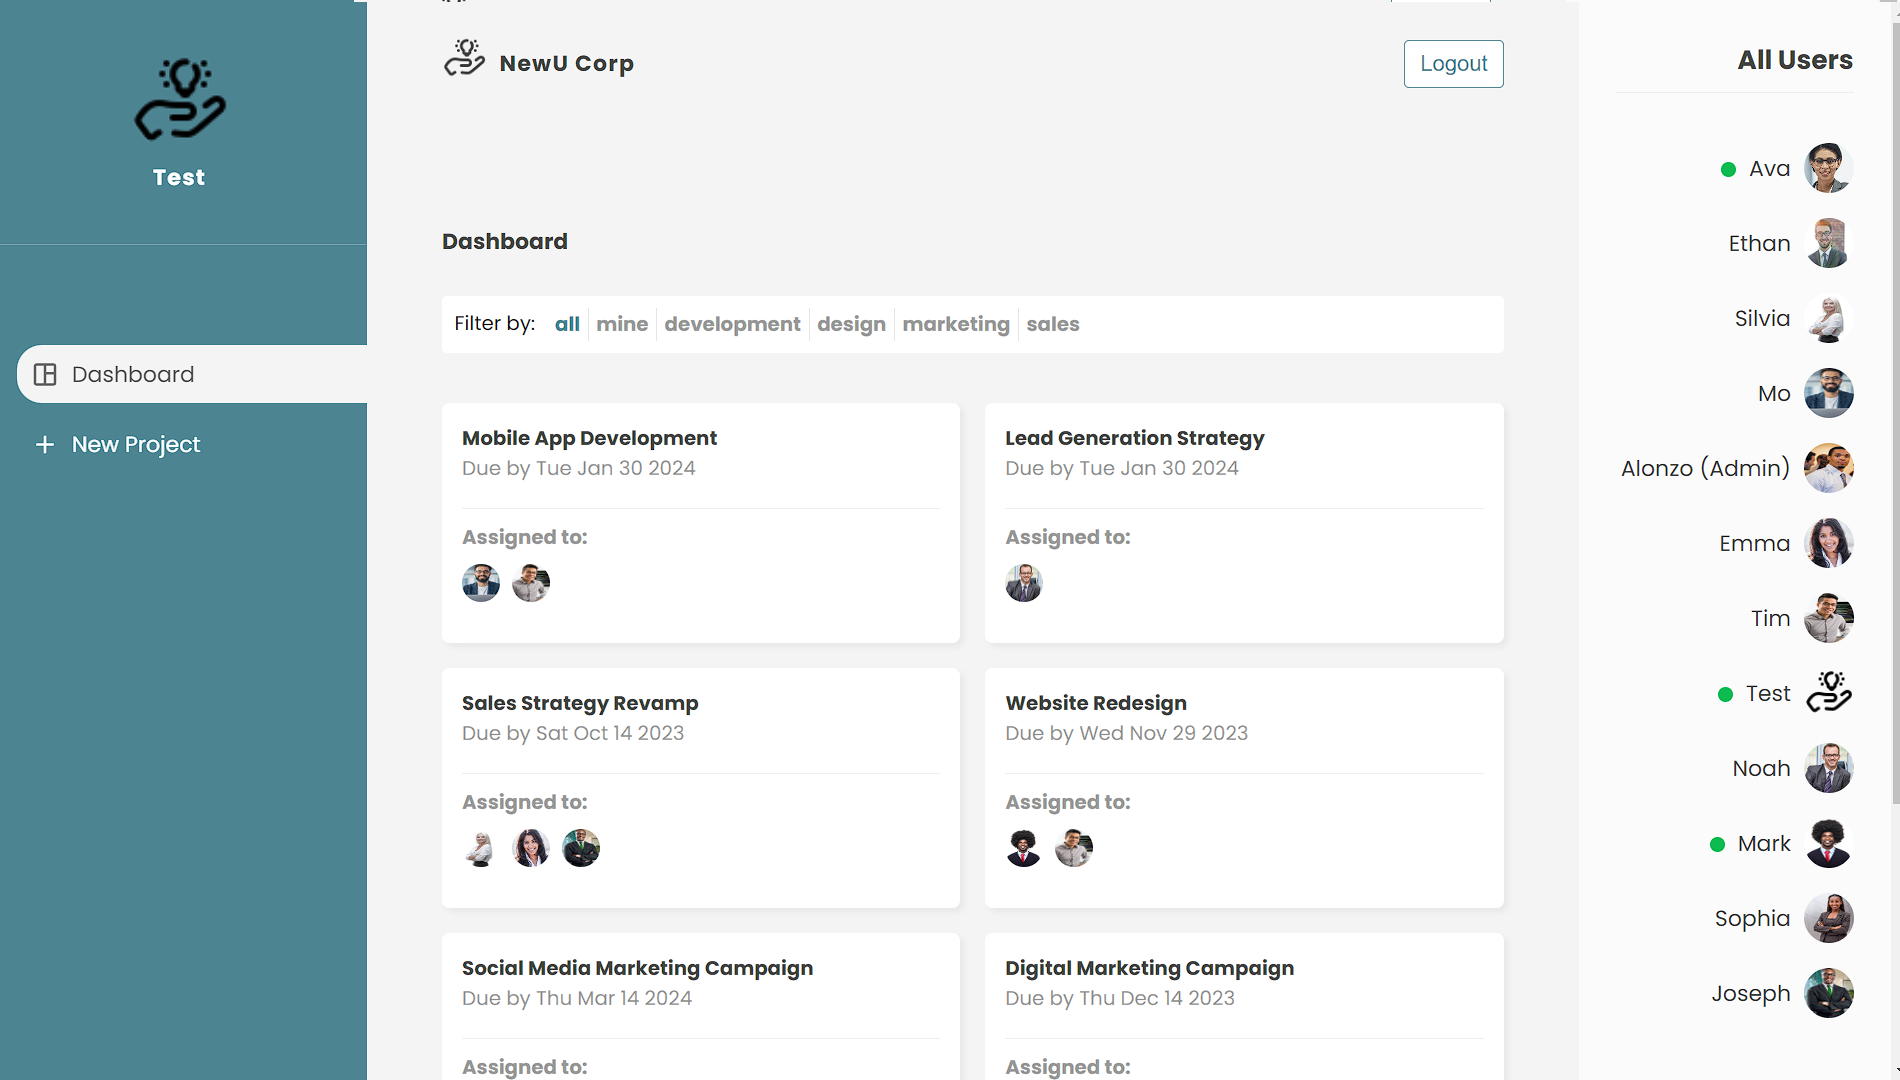Switch to the development filter

[x=732, y=324]
